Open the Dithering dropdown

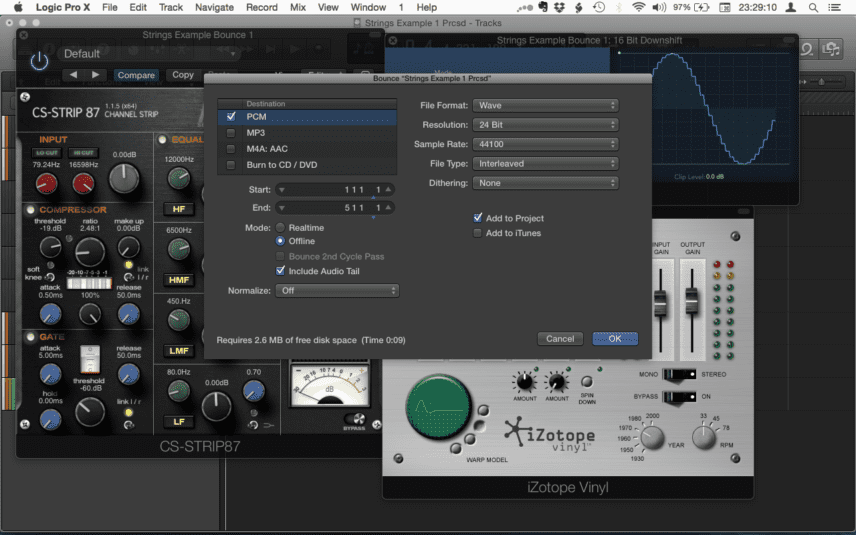pos(545,183)
